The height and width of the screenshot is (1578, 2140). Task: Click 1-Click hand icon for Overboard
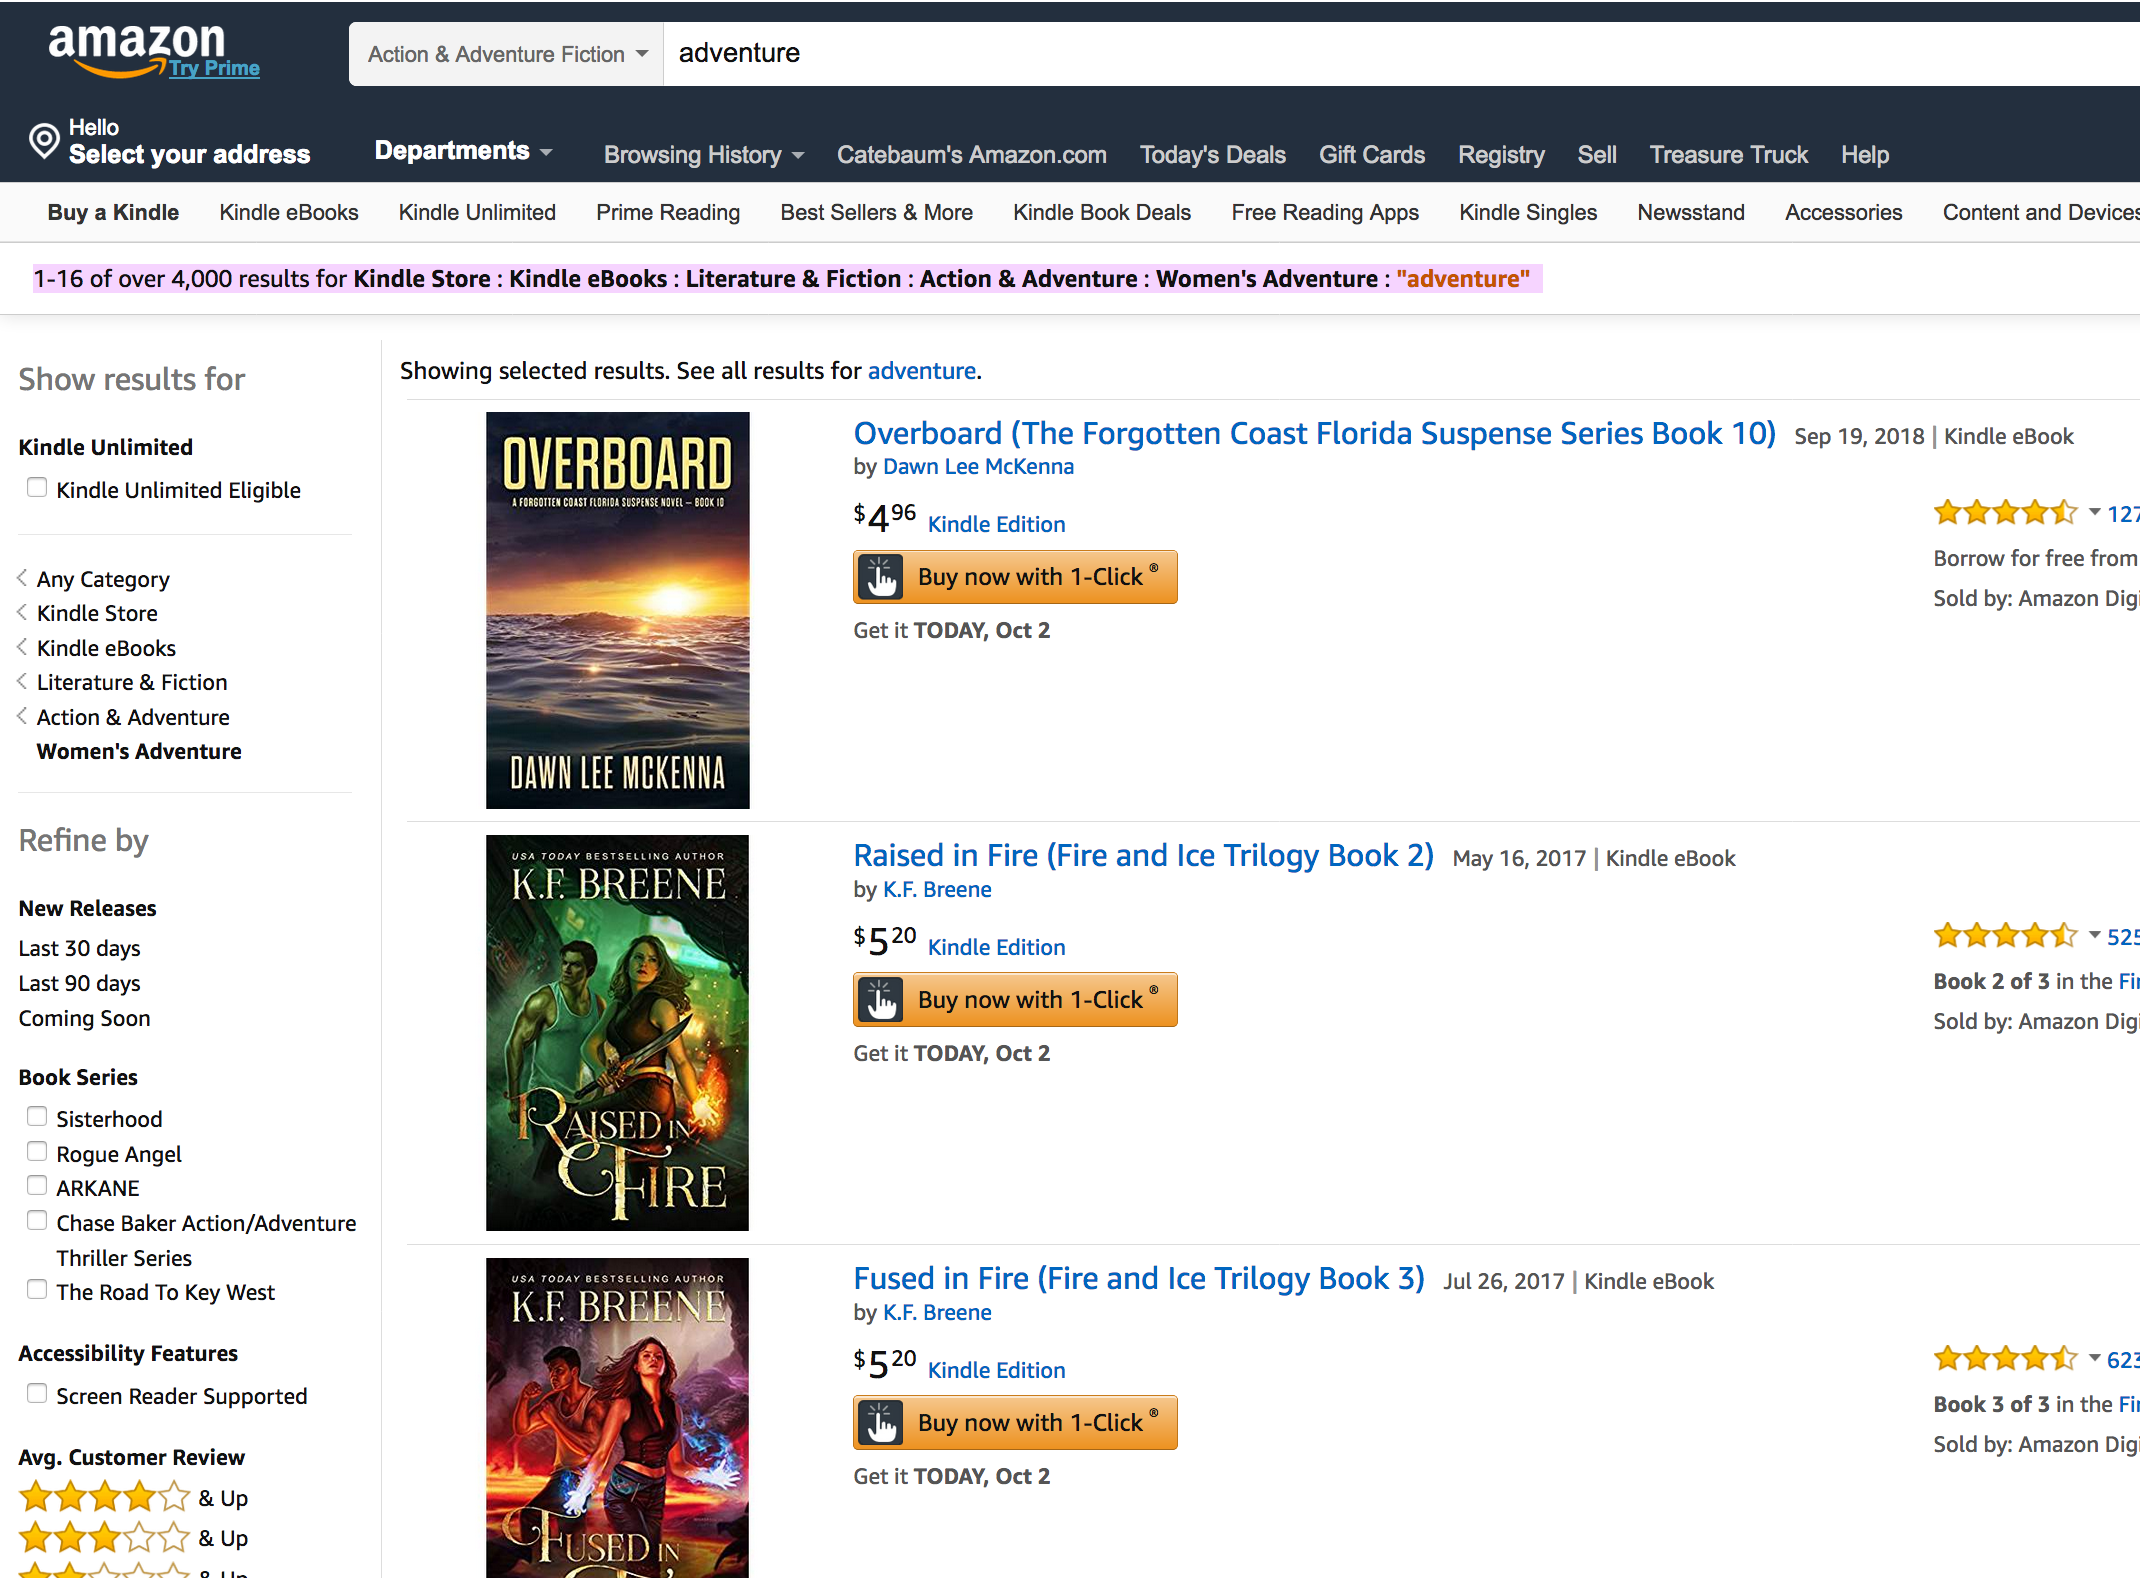pos(881,577)
